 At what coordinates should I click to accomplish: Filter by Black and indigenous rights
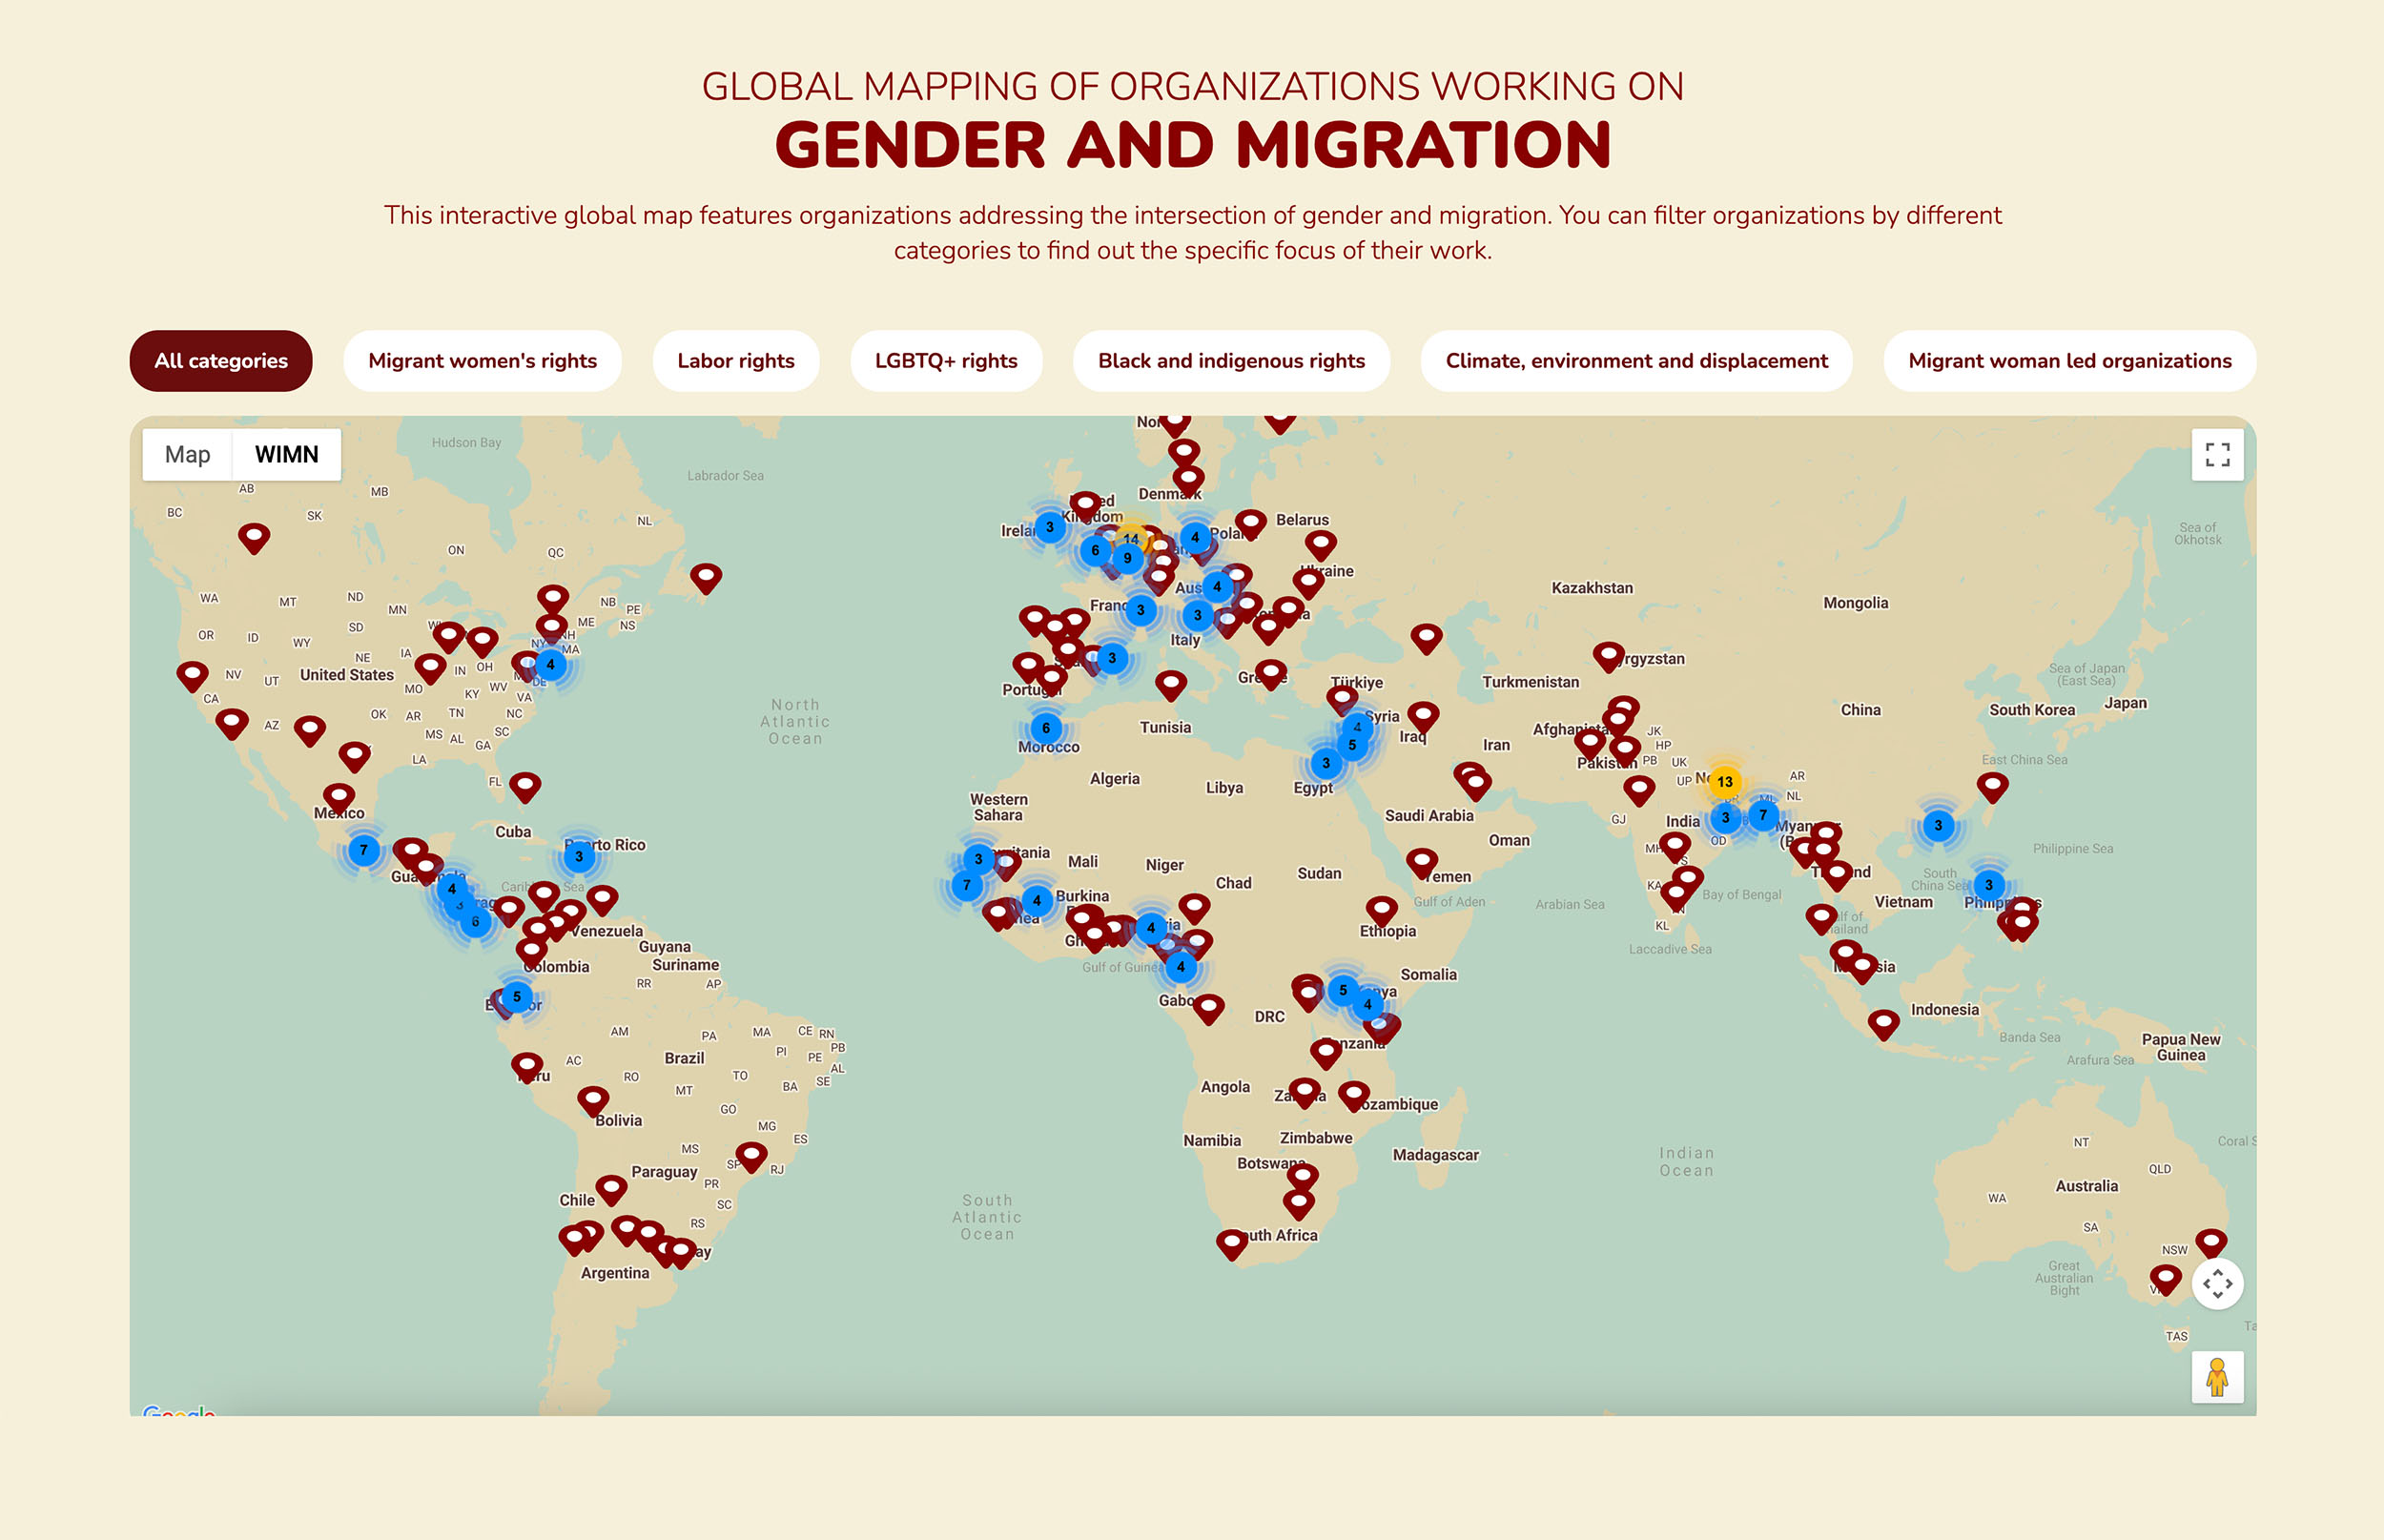(1231, 361)
